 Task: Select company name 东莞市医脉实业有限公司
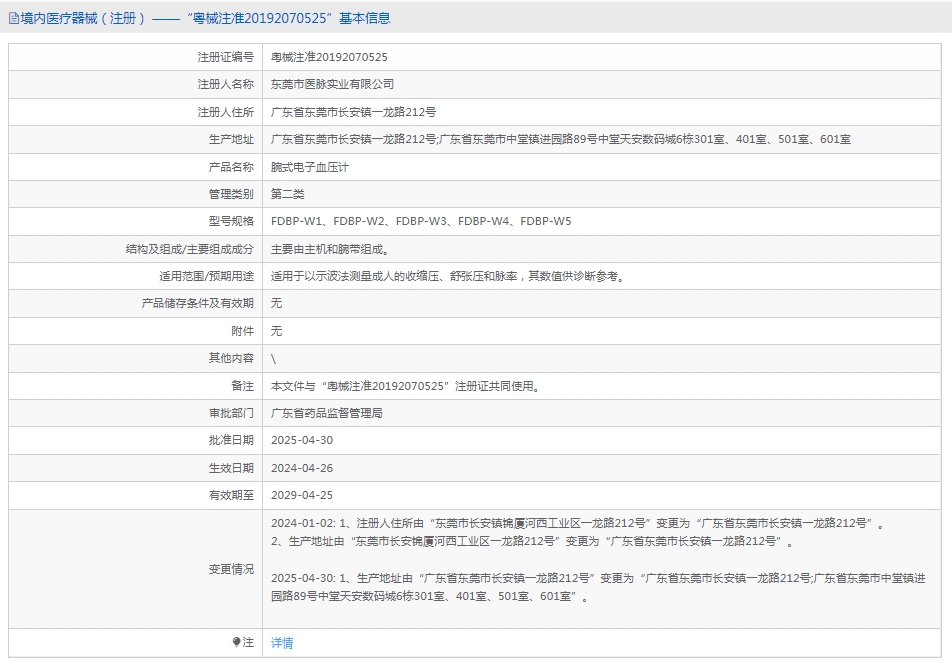[x=332, y=84]
